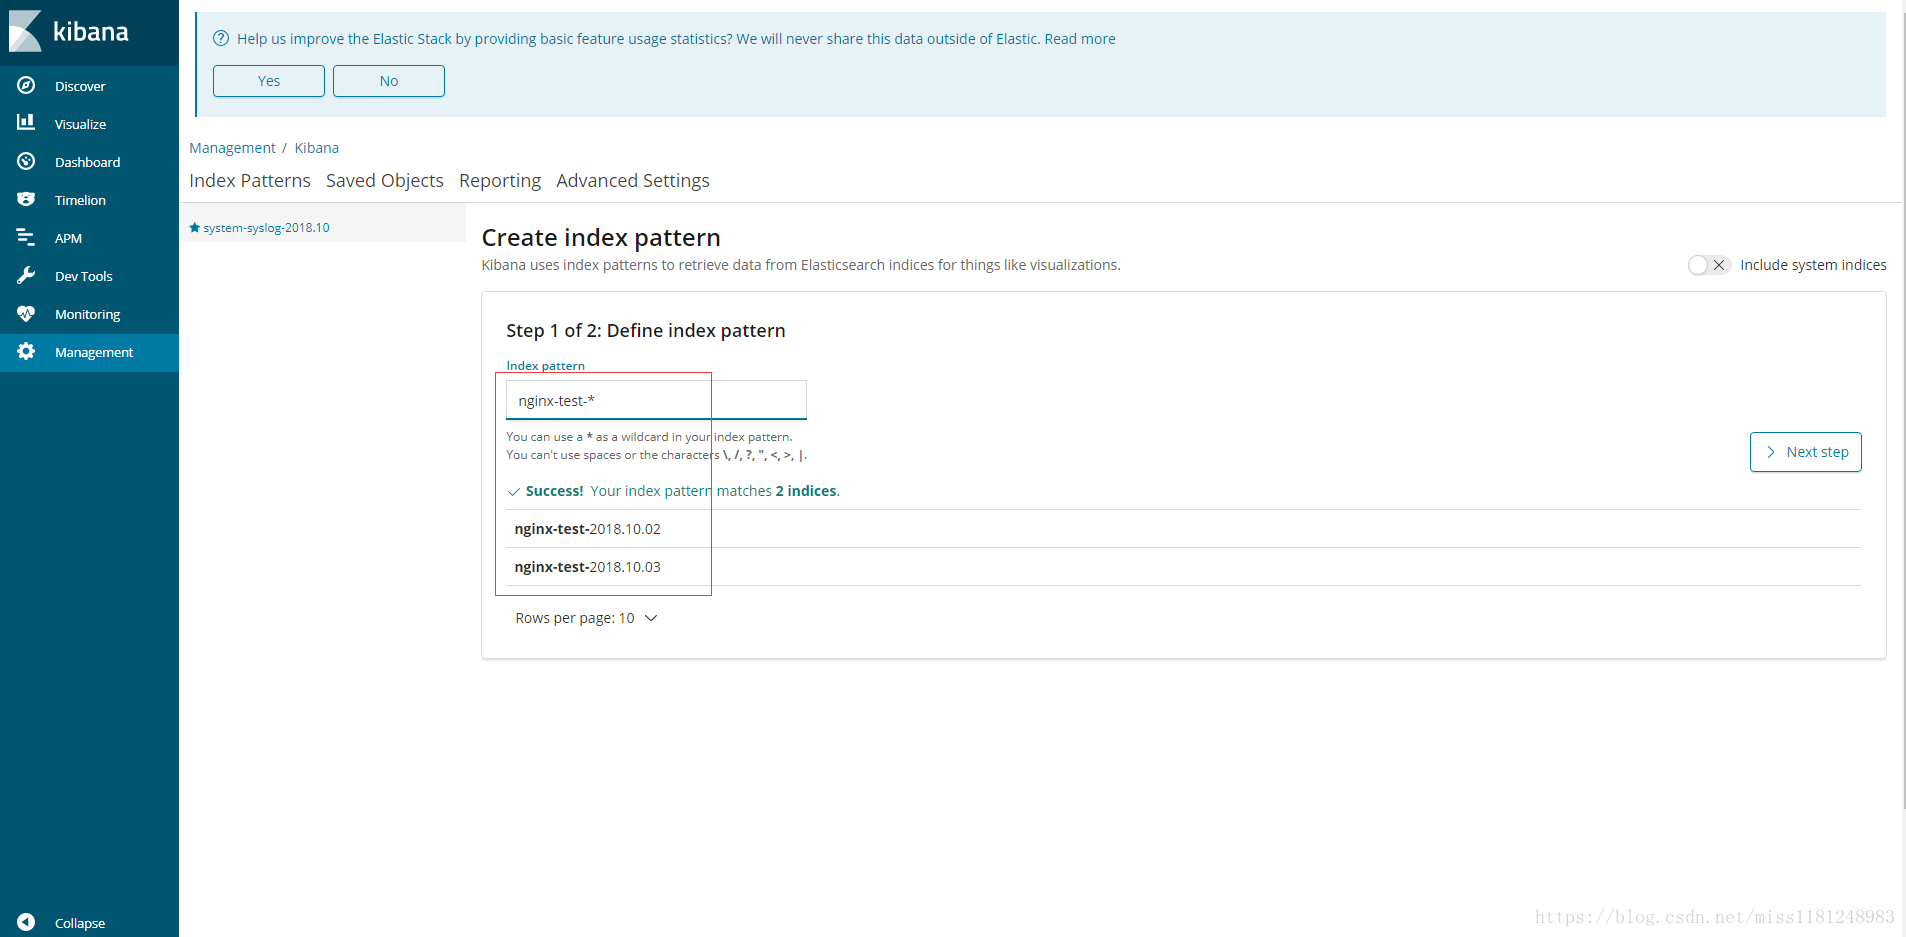Click No to decline usage statistics

pos(389,81)
